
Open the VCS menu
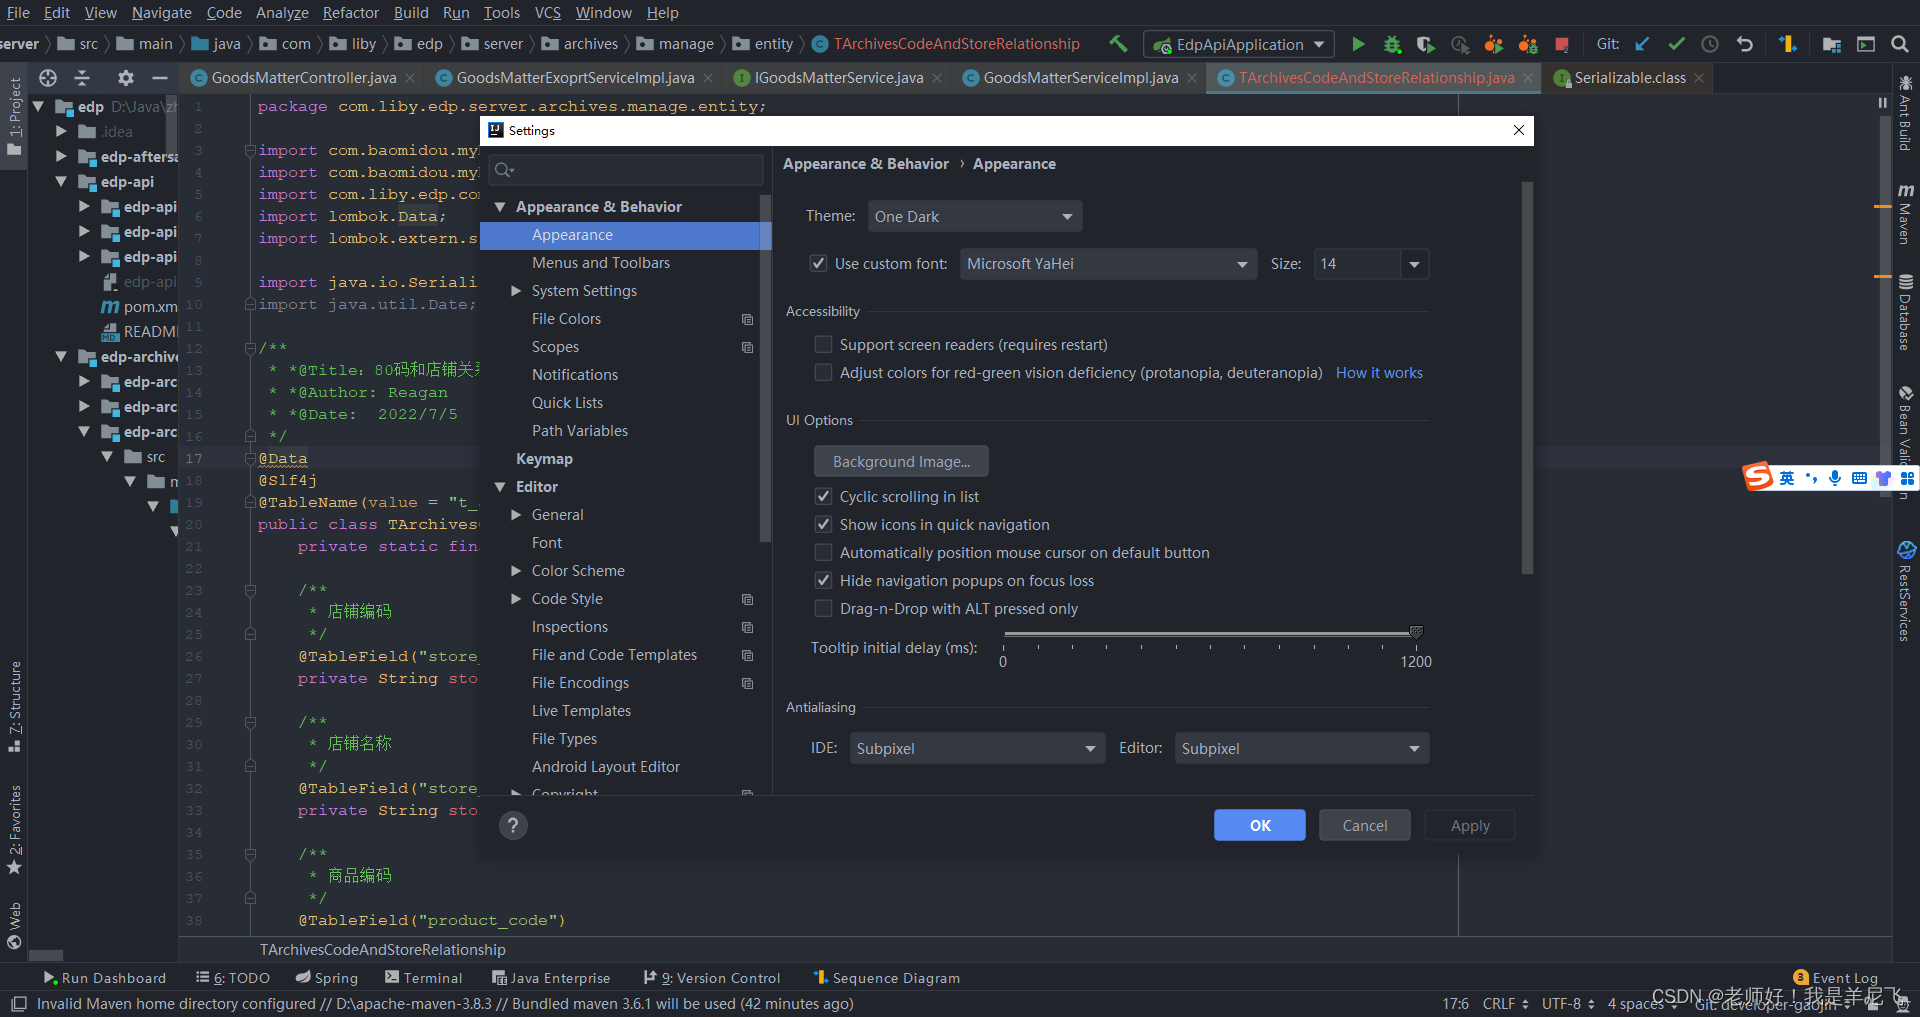(547, 13)
